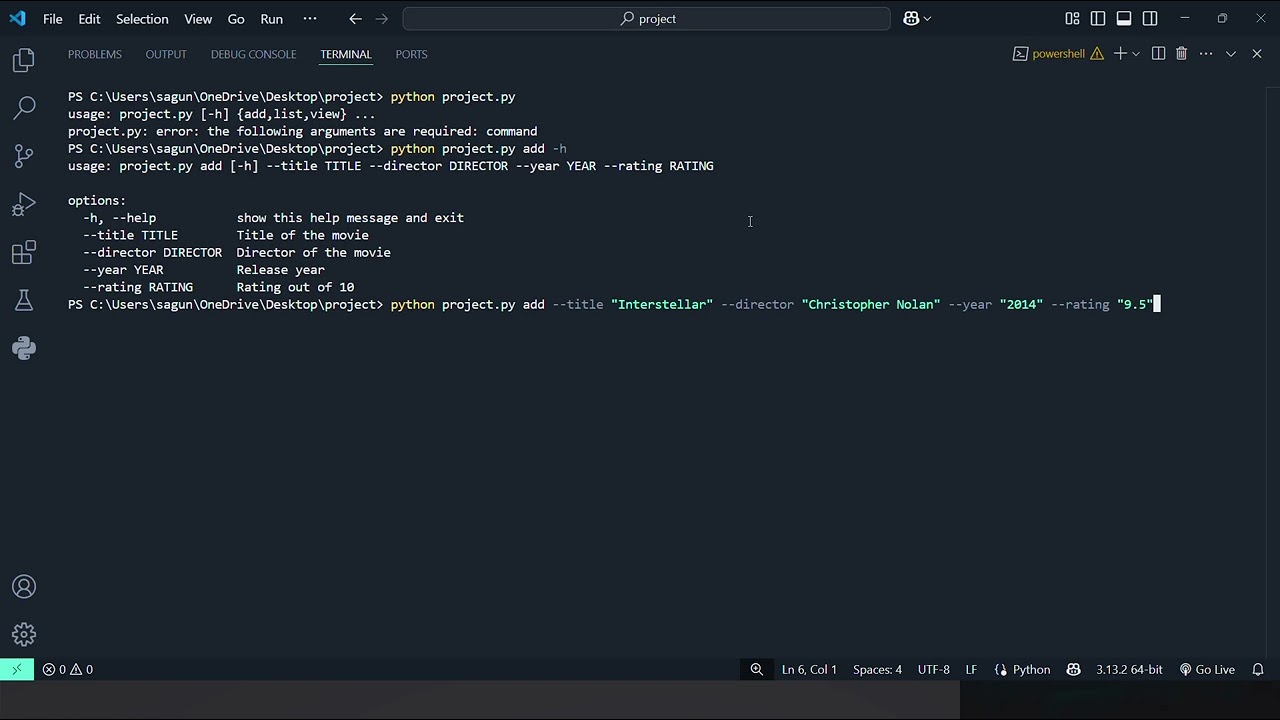Open Copilot status icon in status bar
Screen dimensions: 1280x720
1073,669
